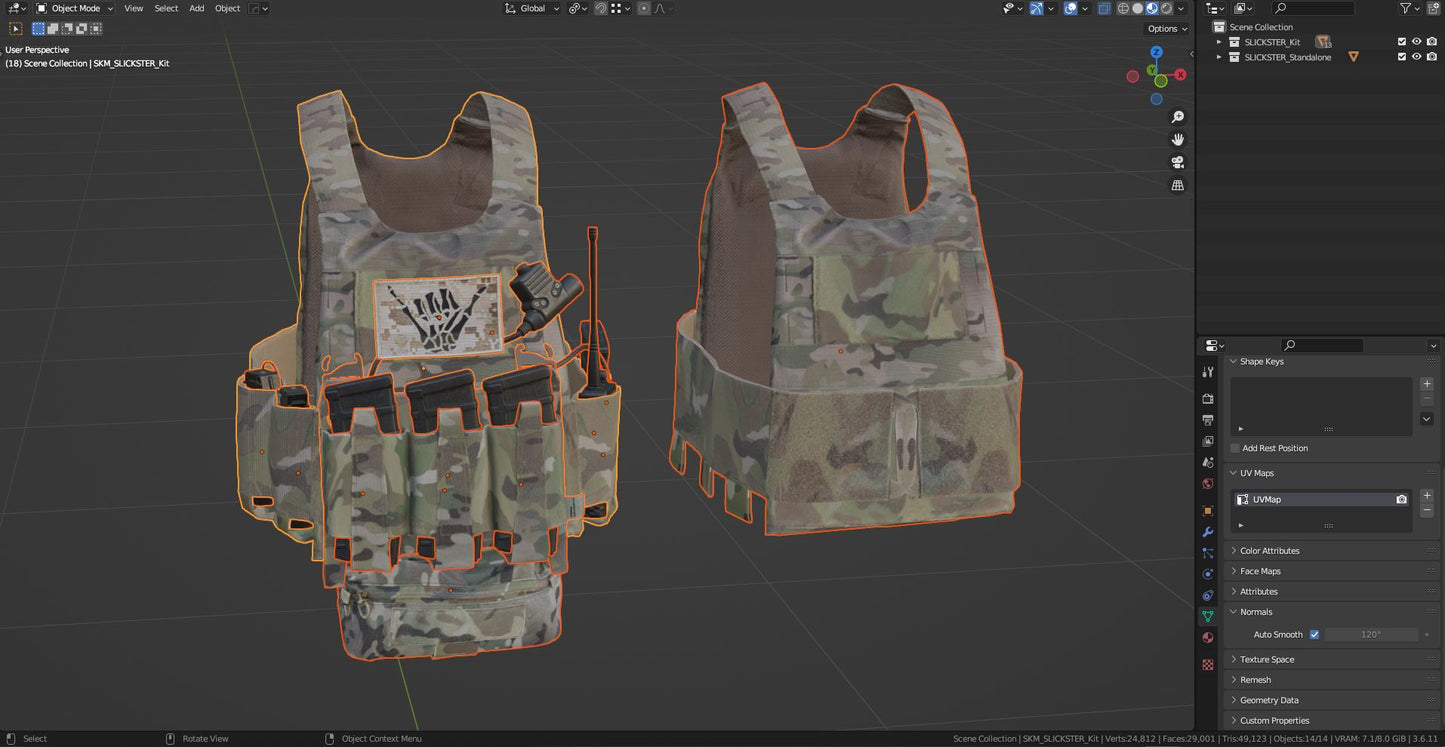Open the Add menu
The image size is (1445, 747).
coord(196,8)
